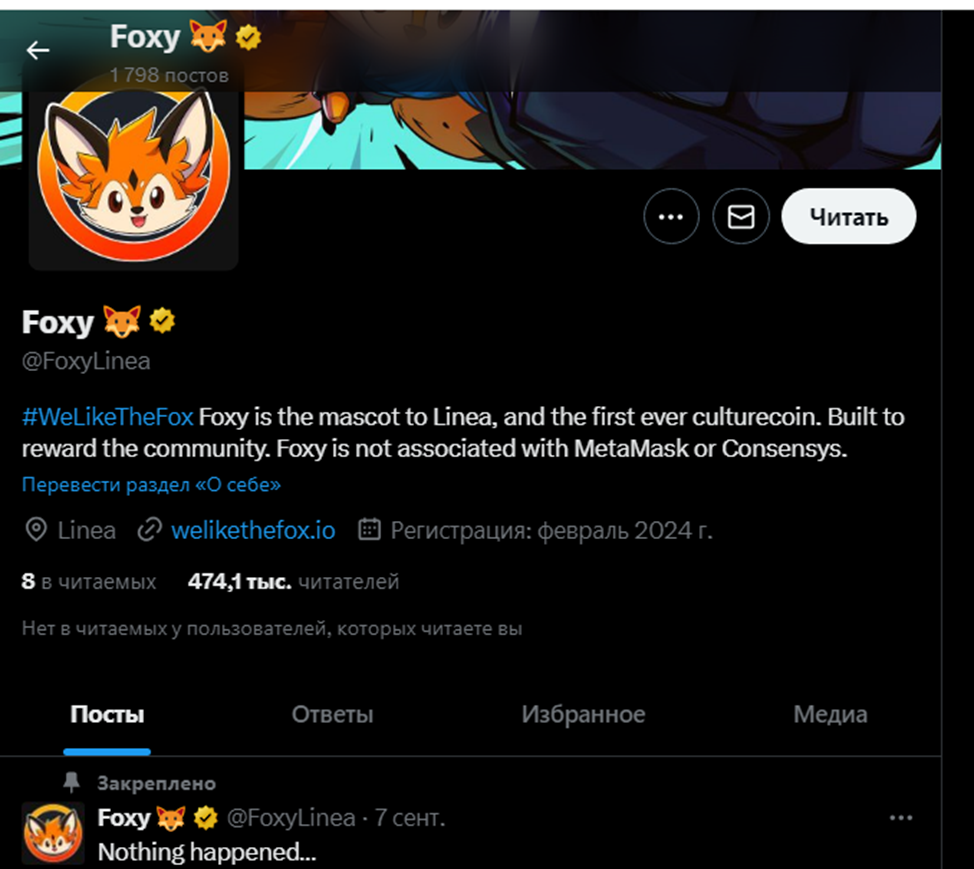The height and width of the screenshot is (869, 974).
Task: Open the 474,1 тыс. читателей followers list
Action: (x=293, y=581)
